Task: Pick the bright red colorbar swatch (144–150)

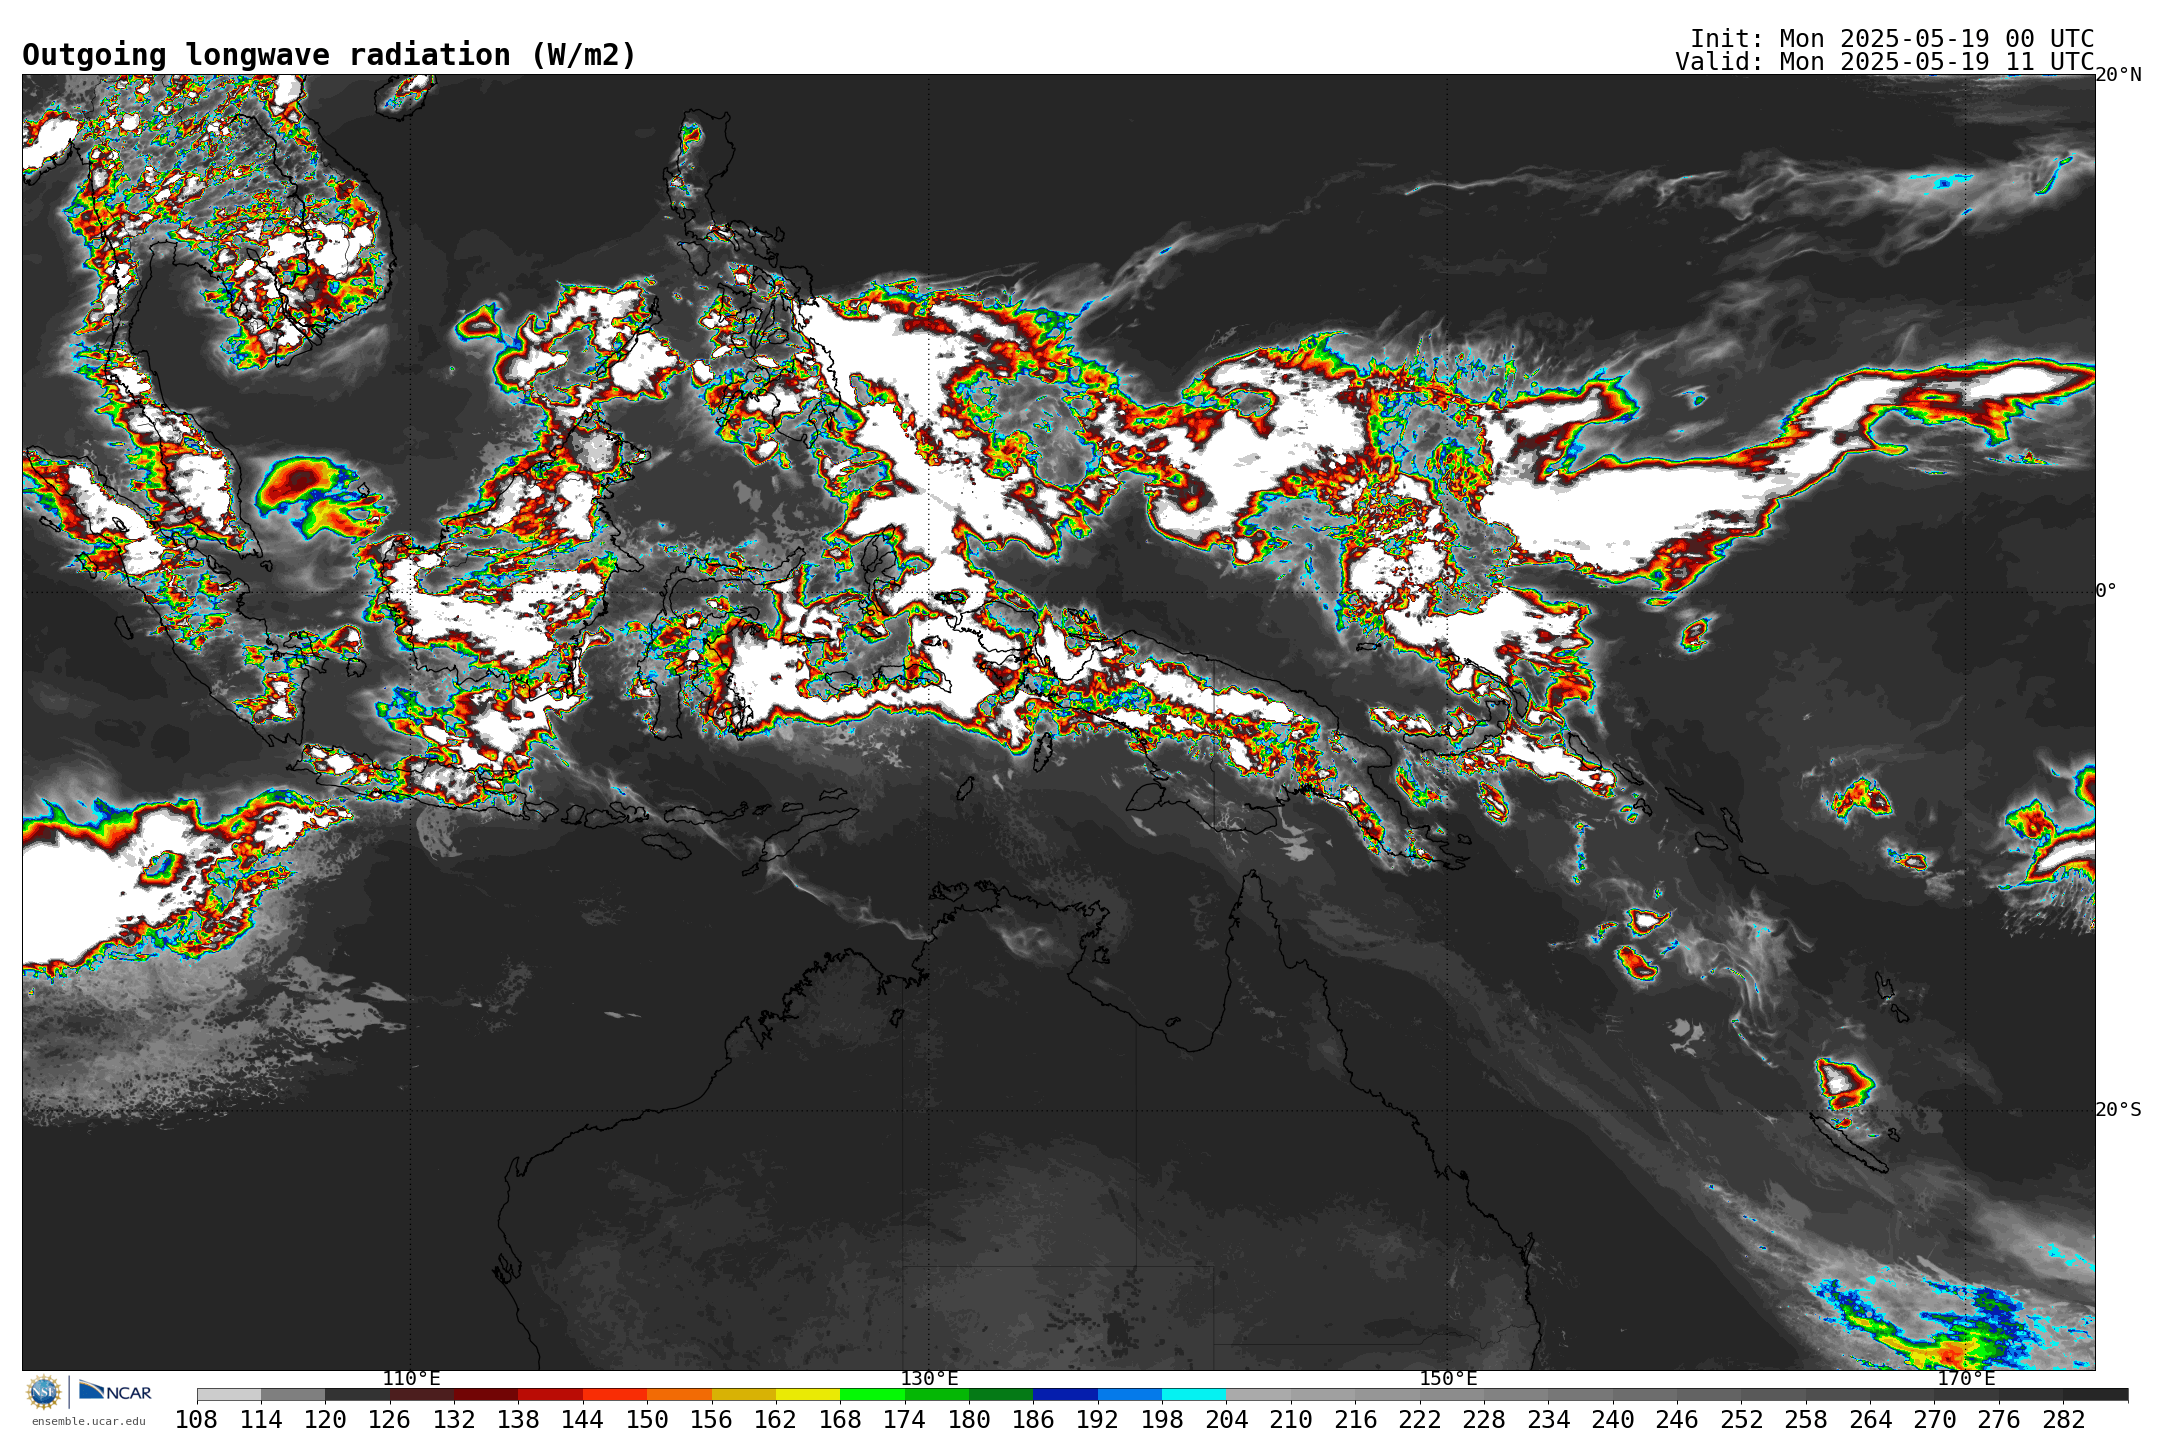Action: pyautogui.click(x=615, y=1394)
